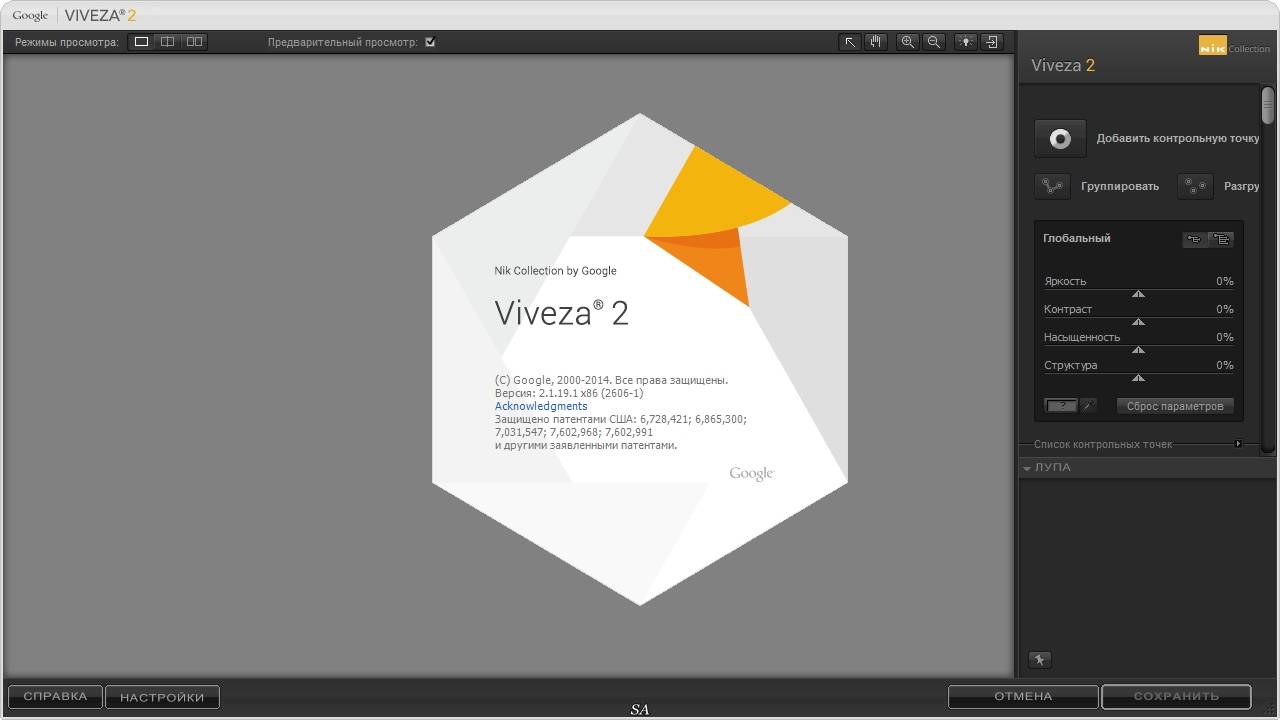Click Nik Collection by Google text
Screen dimensions: 1280x720
pyautogui.click(x=555, y=271)
